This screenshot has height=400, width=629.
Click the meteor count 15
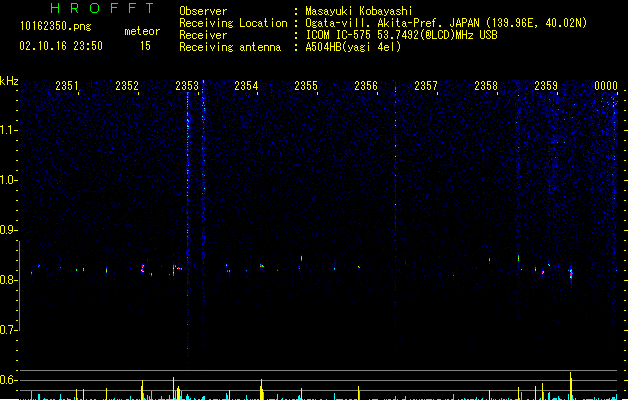point(145,46)
